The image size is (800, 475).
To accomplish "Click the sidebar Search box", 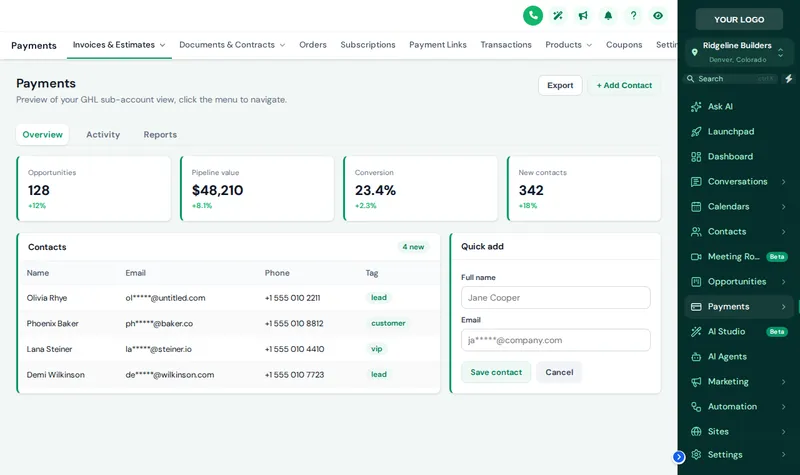I will (x=731, y=79).
